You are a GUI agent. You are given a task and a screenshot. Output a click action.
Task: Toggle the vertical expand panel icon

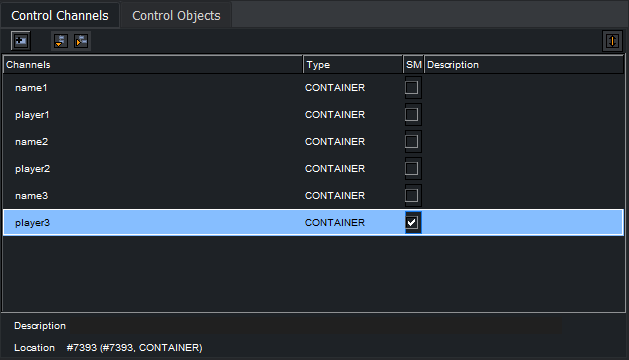612,41
